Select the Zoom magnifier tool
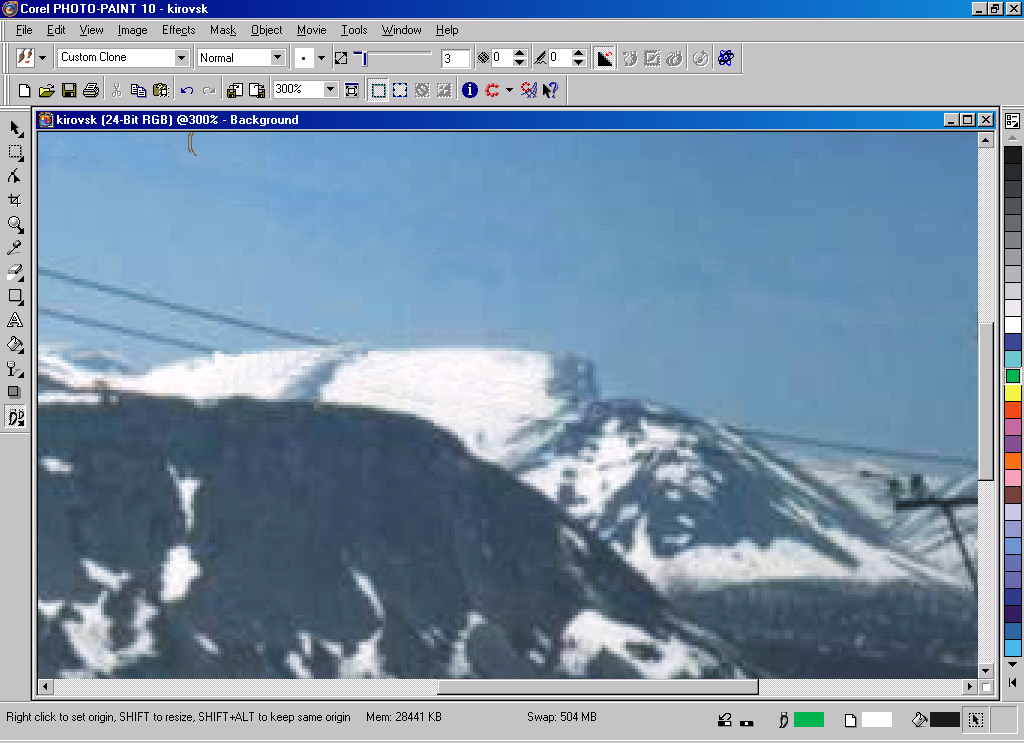This screenshot has height=743, width=1024. (16, 225)
